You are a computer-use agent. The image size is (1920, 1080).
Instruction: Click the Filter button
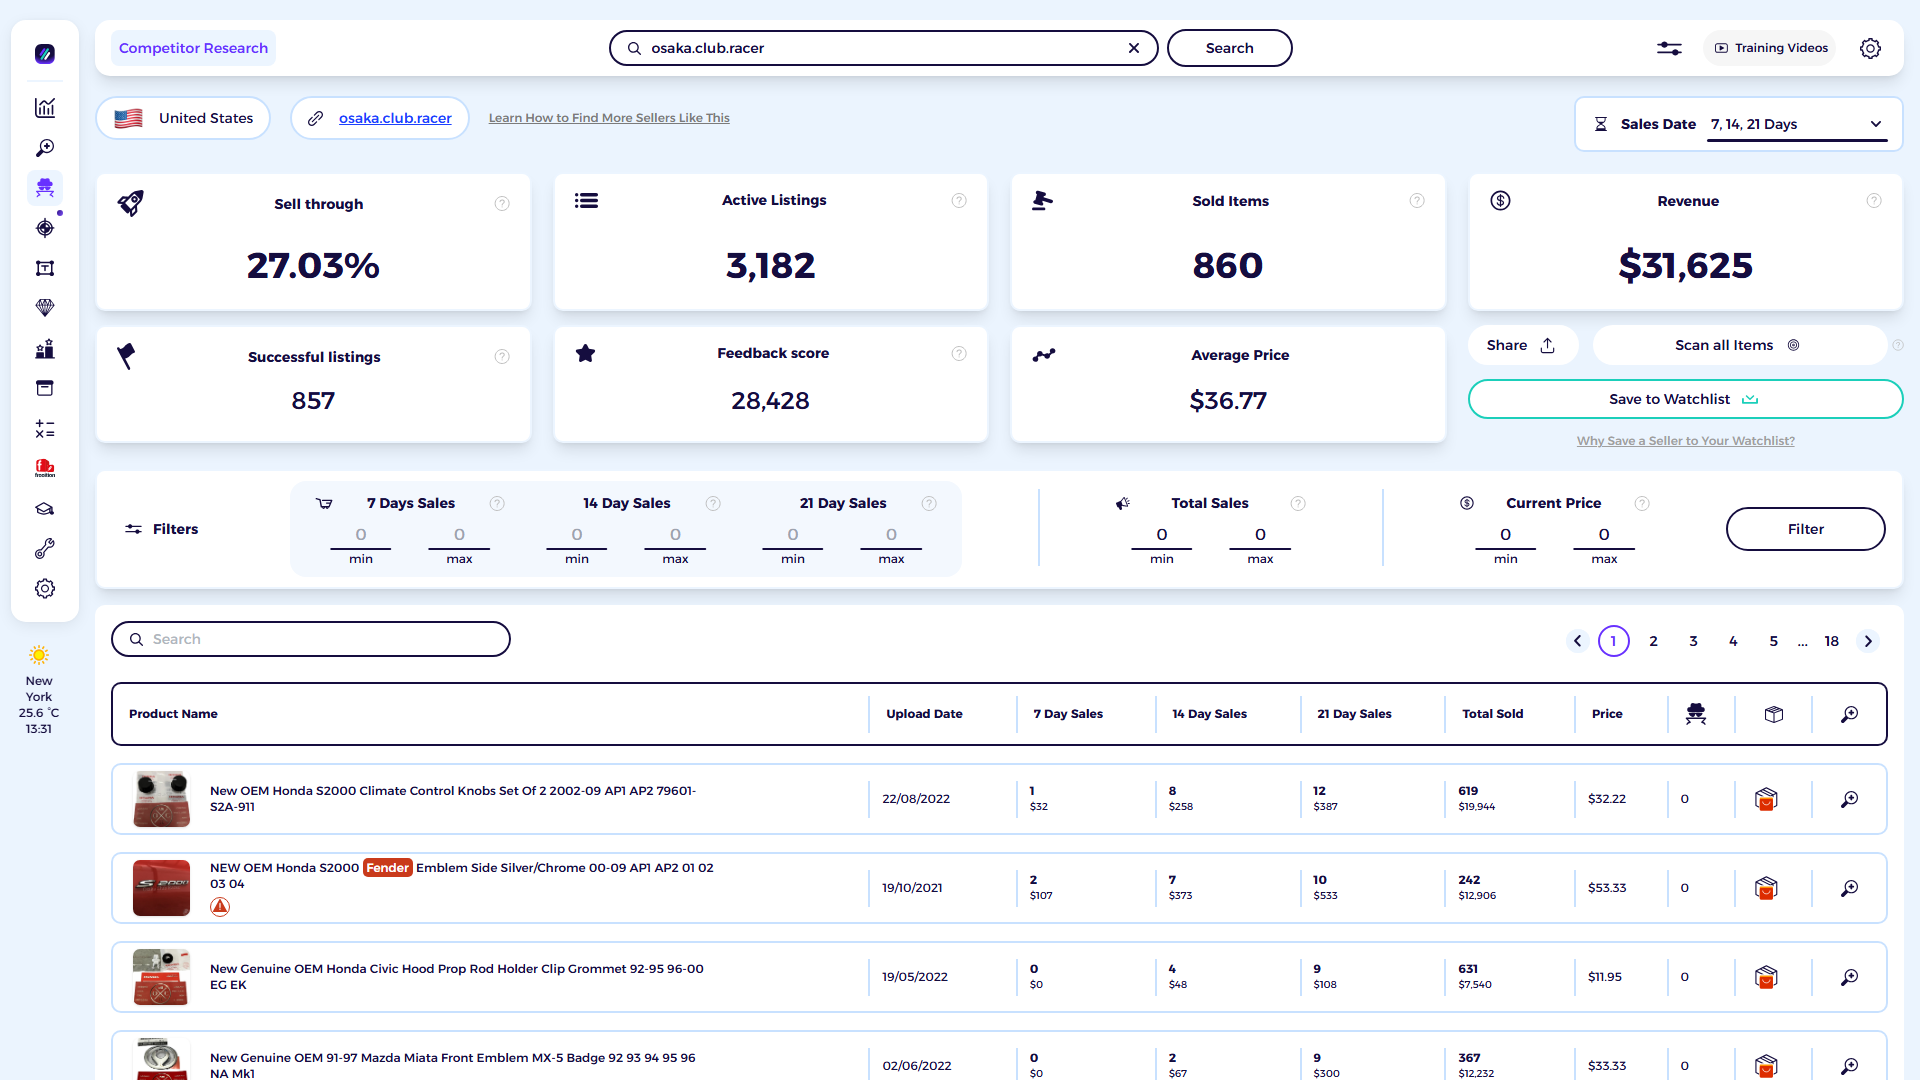1806,529
